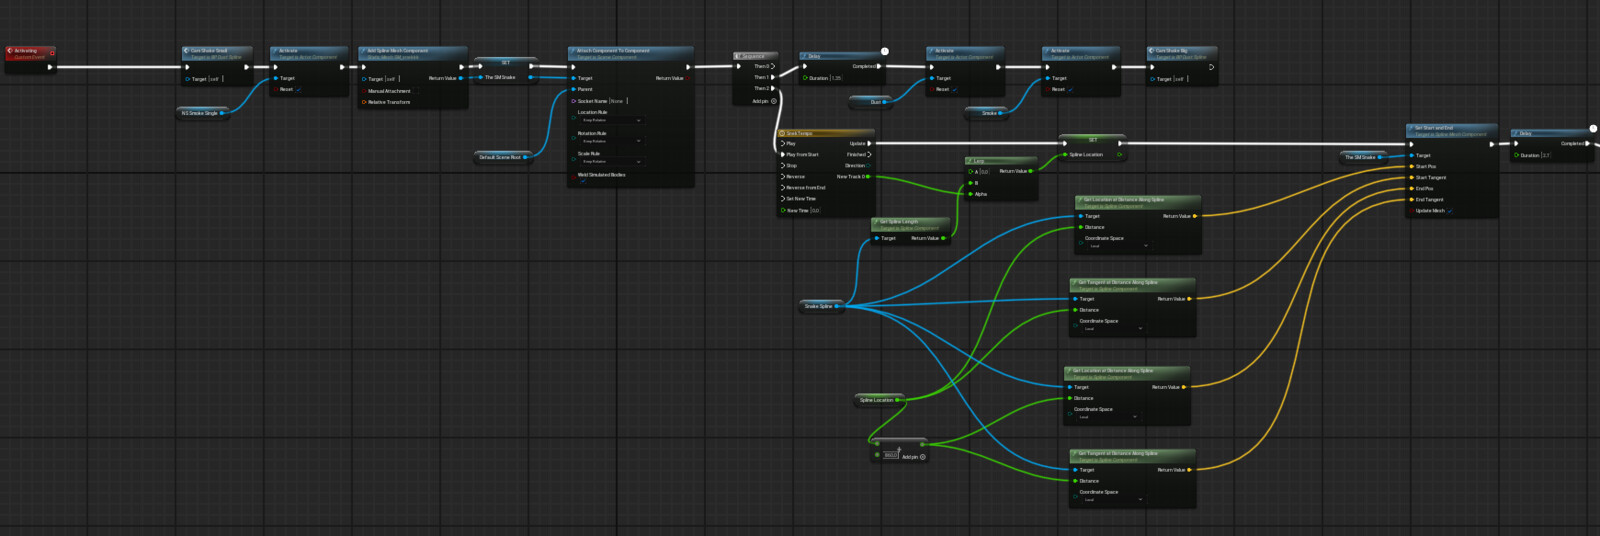Click the Relative Transform input pin
Viewport: 1600px width, 536px height.
(364, 102)
